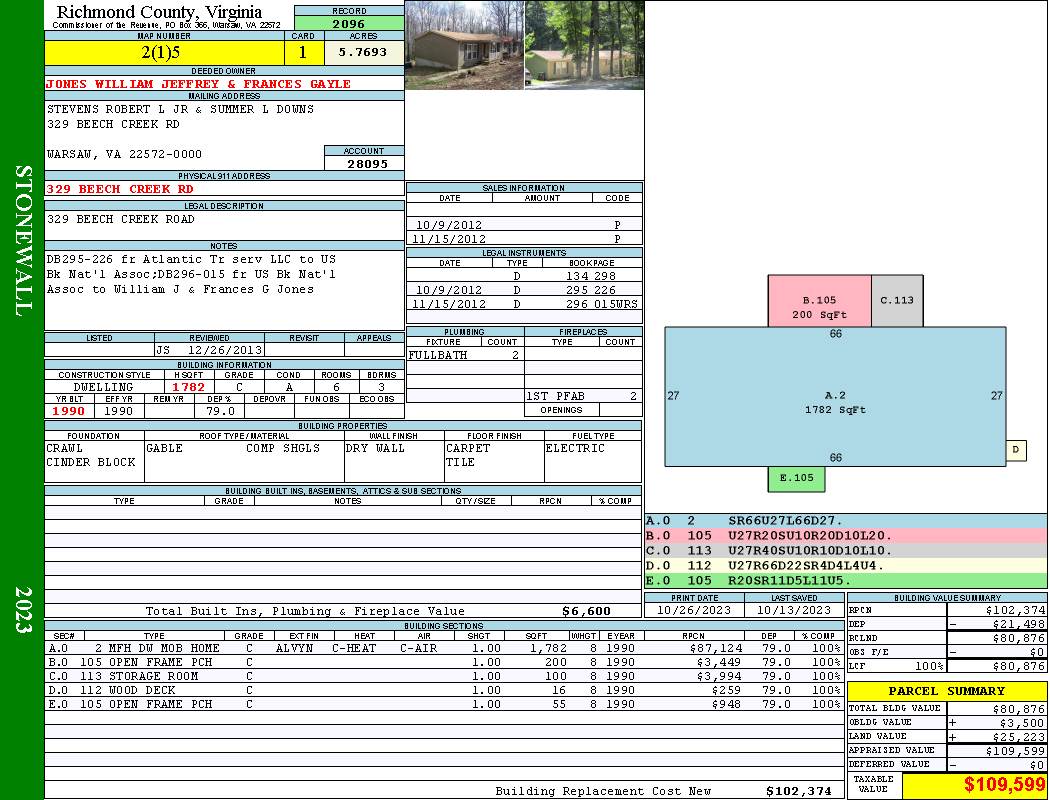Select card number 1 field
Viewport: 1050px width, 800px height.
point(303,53)
